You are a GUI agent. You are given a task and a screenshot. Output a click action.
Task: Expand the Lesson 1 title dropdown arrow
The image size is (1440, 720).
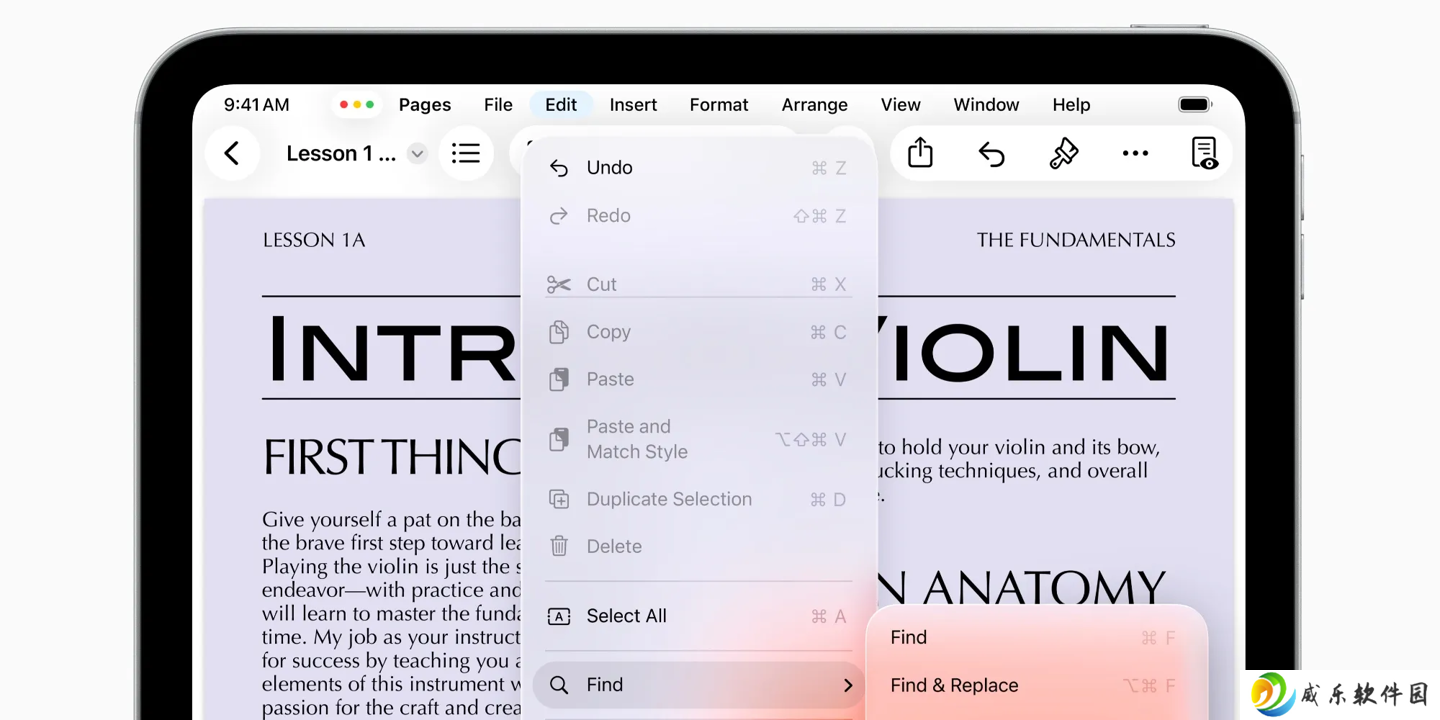(417, 154)
